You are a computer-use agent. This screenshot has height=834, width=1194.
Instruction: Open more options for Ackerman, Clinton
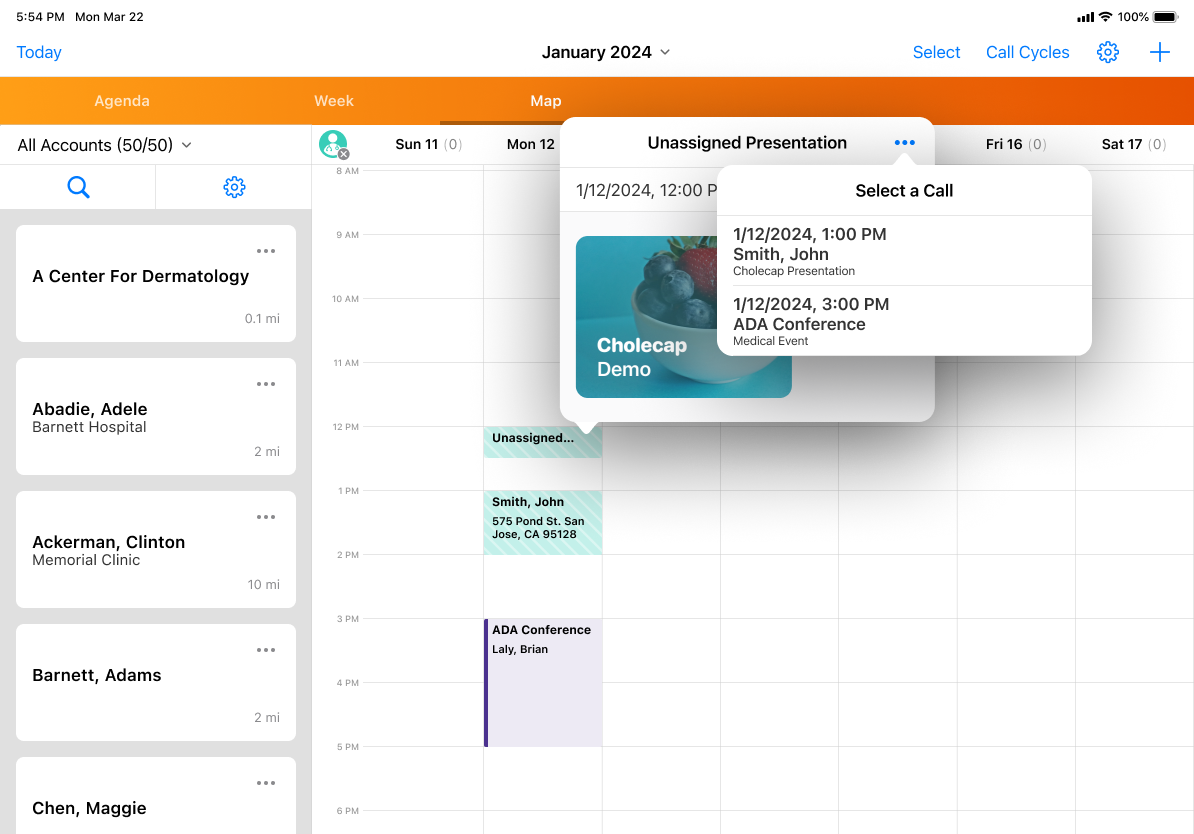point(265,517)
